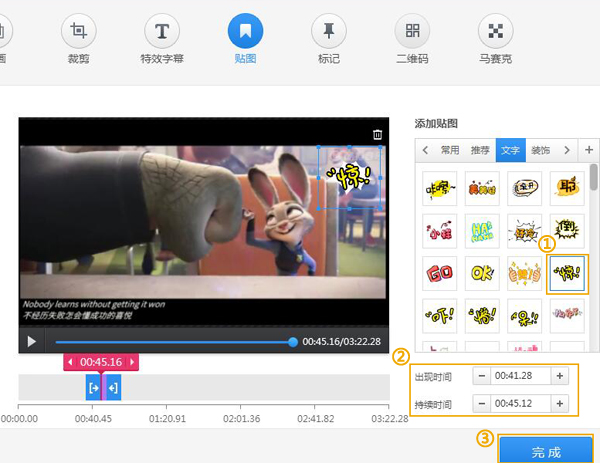Switch to the 常用 sticker tab

point(450,150)
